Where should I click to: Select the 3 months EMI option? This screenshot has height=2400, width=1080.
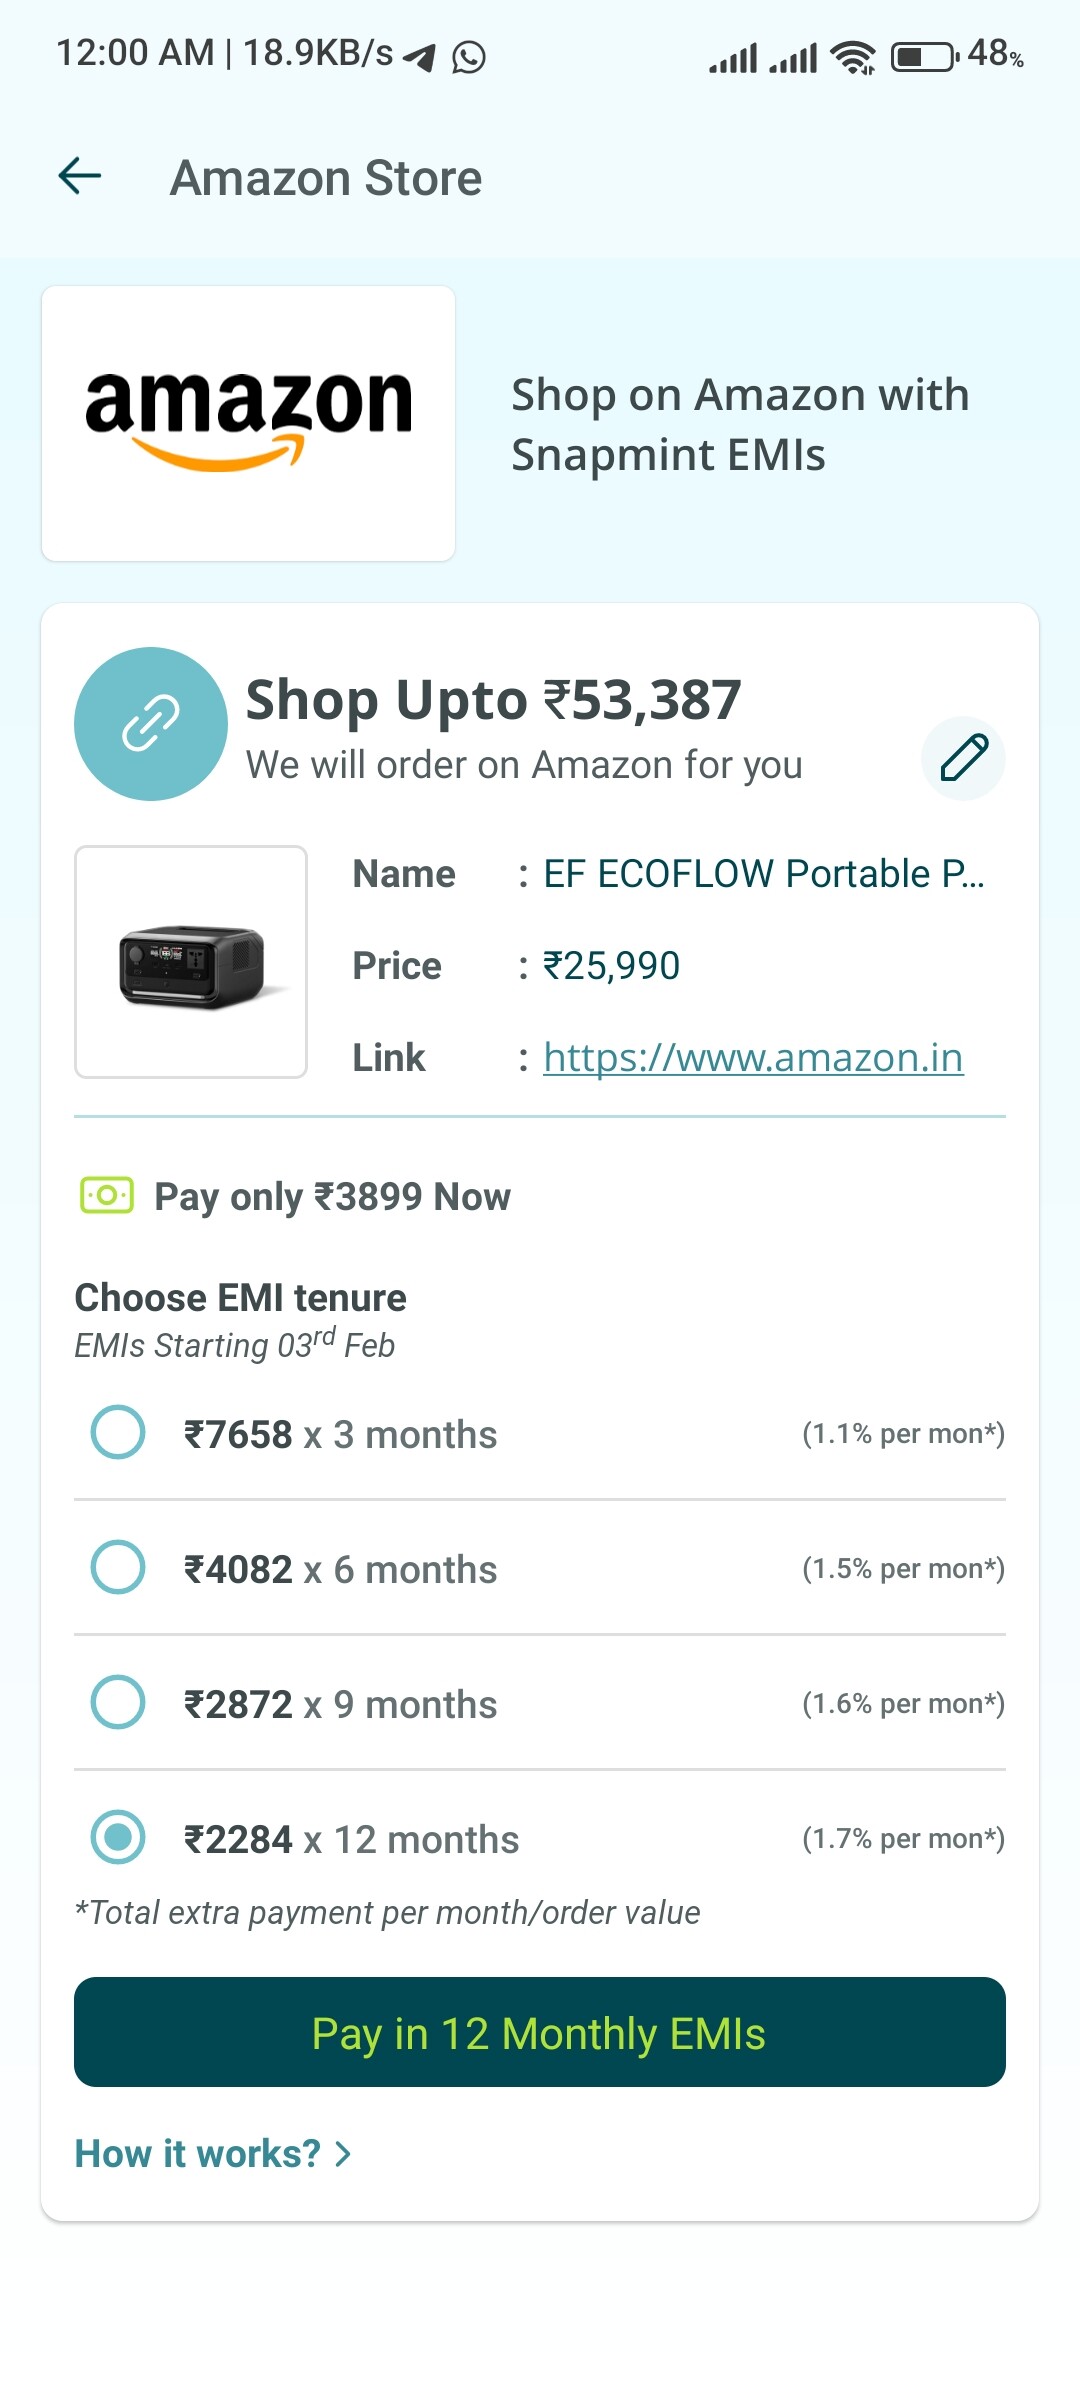point(118,1433)
